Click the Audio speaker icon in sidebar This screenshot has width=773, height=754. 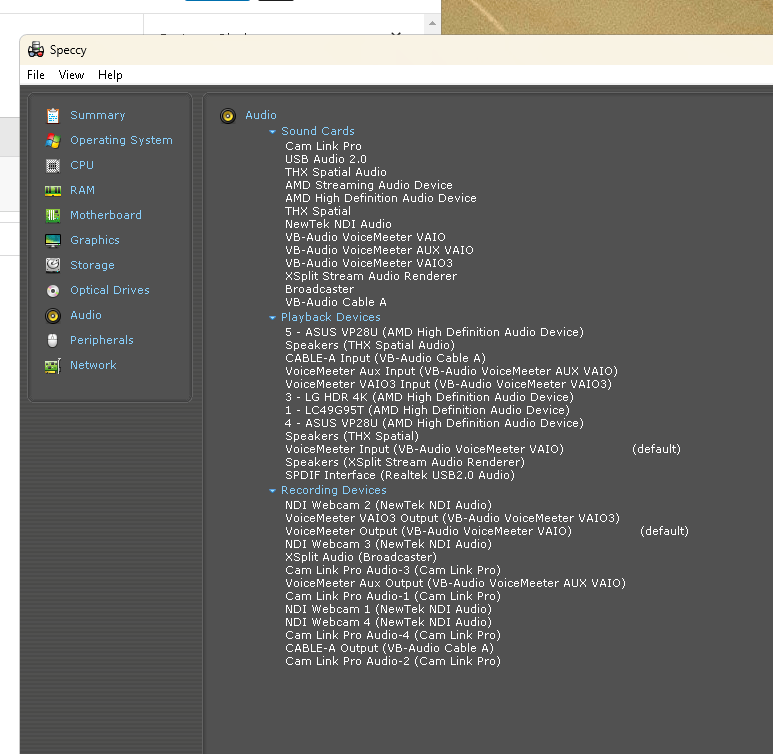coord(53,316)
